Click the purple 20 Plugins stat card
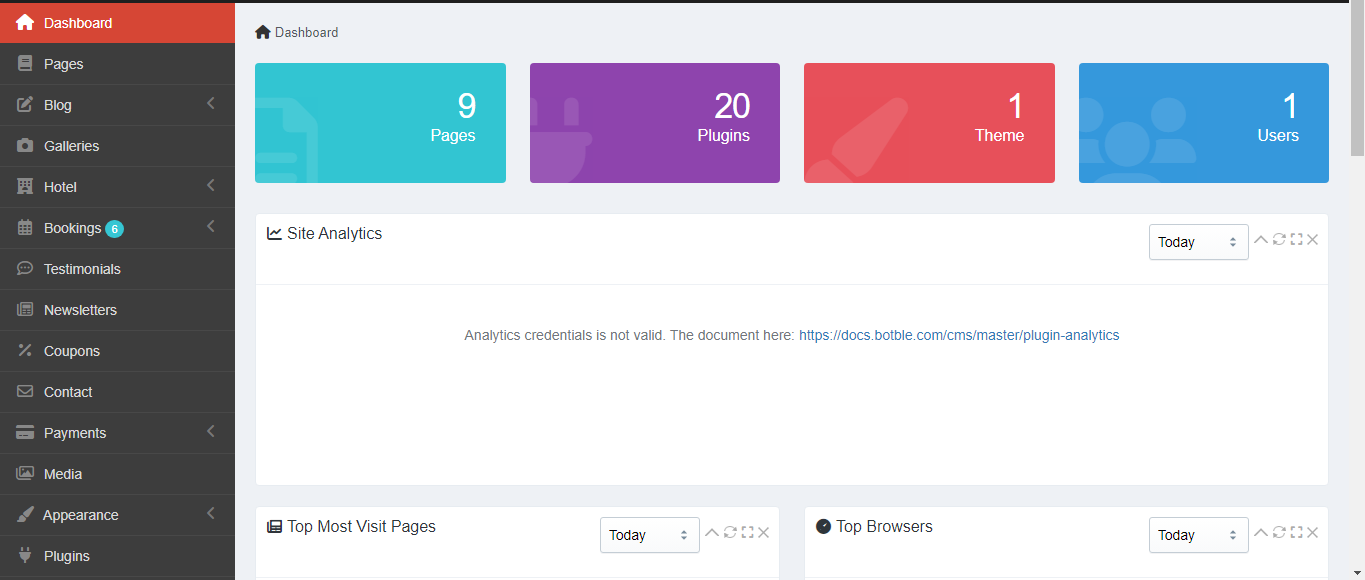This screenshot has height=580, width=1365. pos(654,123)
